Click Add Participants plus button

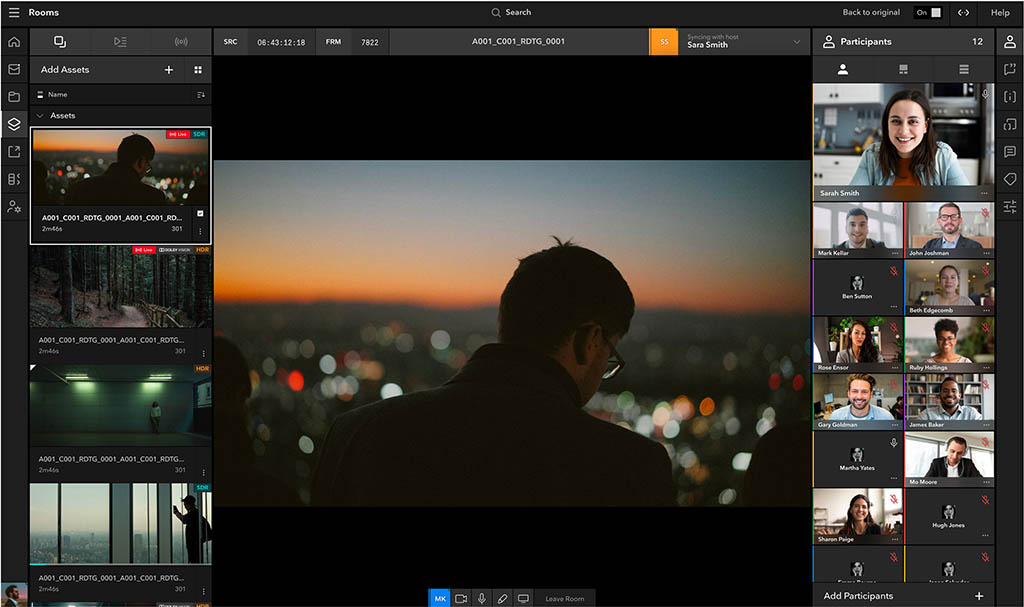978,596
